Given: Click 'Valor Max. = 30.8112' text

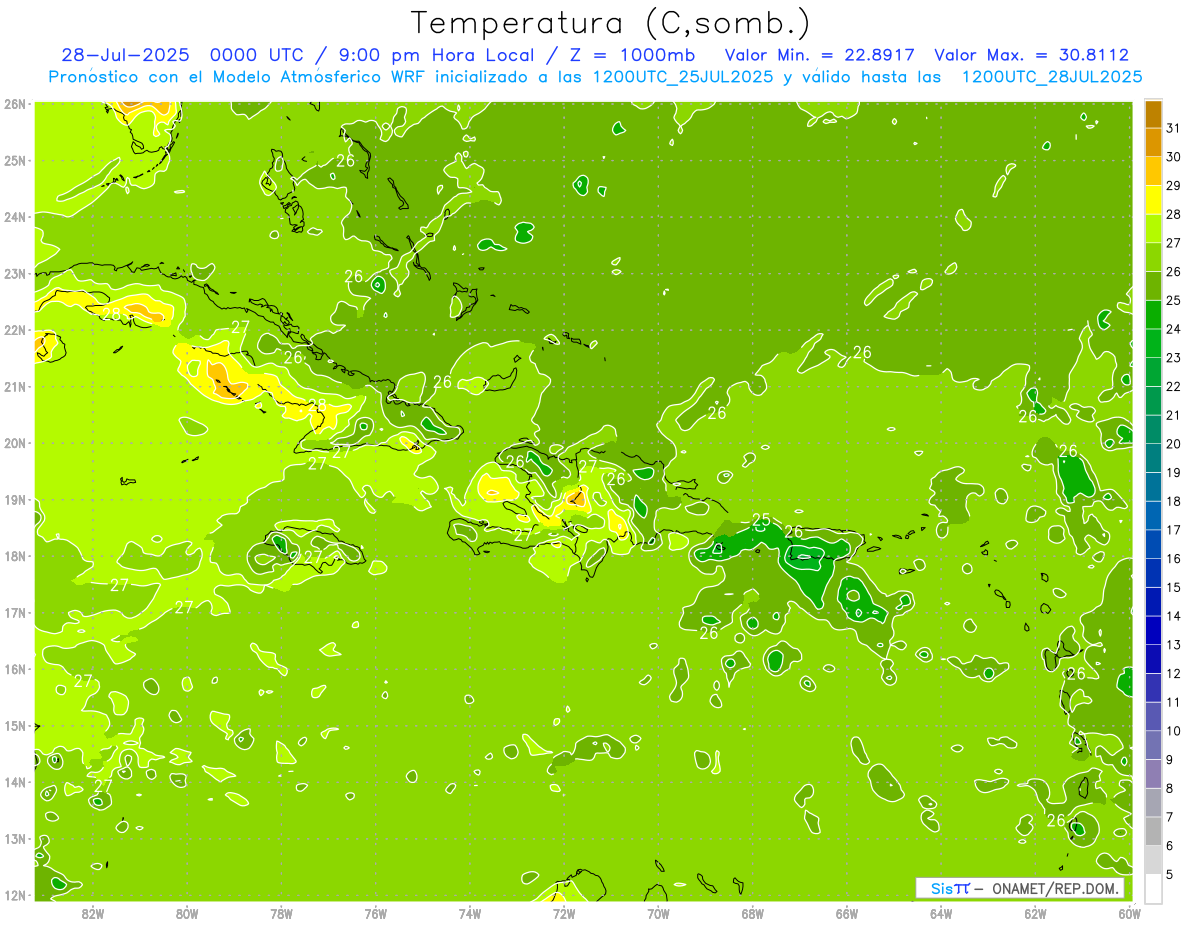Looking at the screenshot, I should click(x=1031, y=55).
